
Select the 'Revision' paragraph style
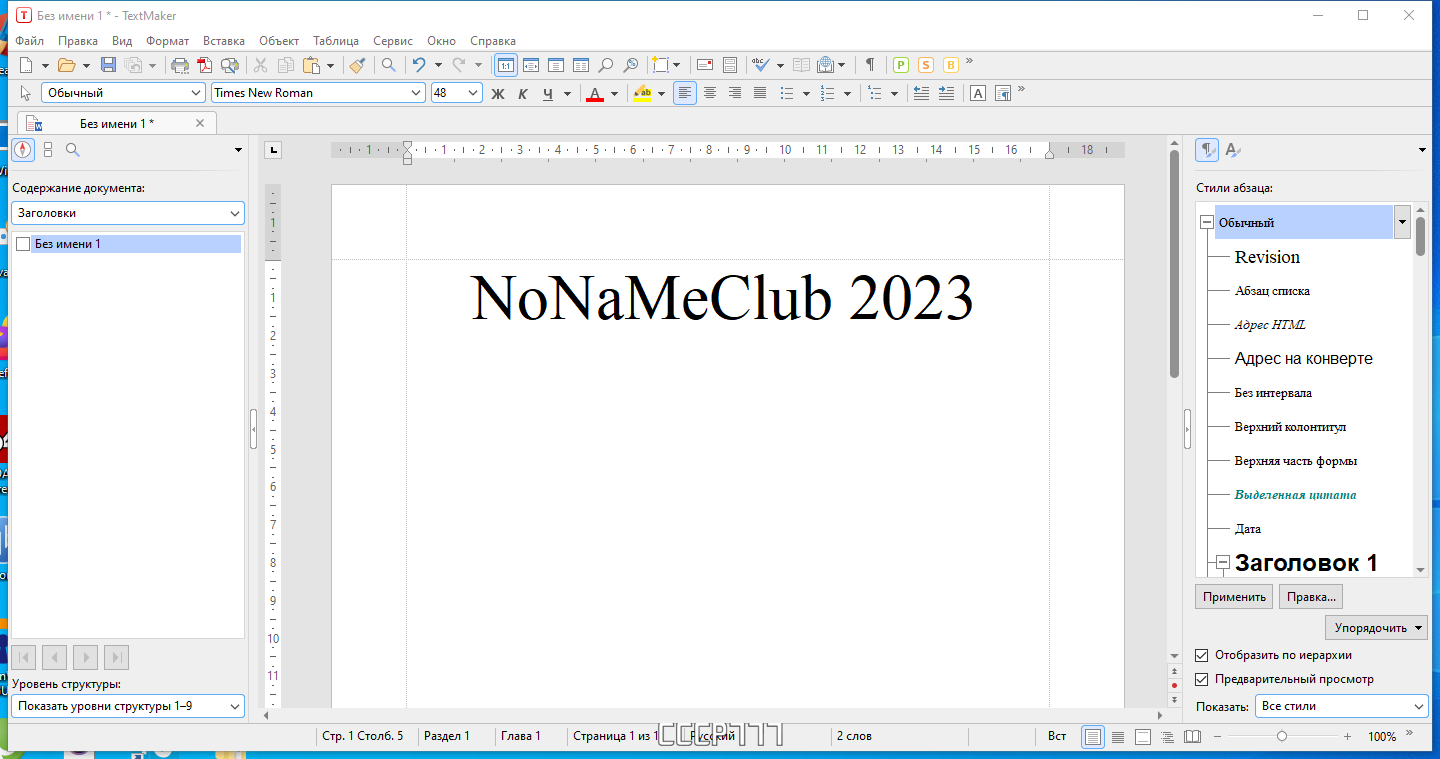1267,257
